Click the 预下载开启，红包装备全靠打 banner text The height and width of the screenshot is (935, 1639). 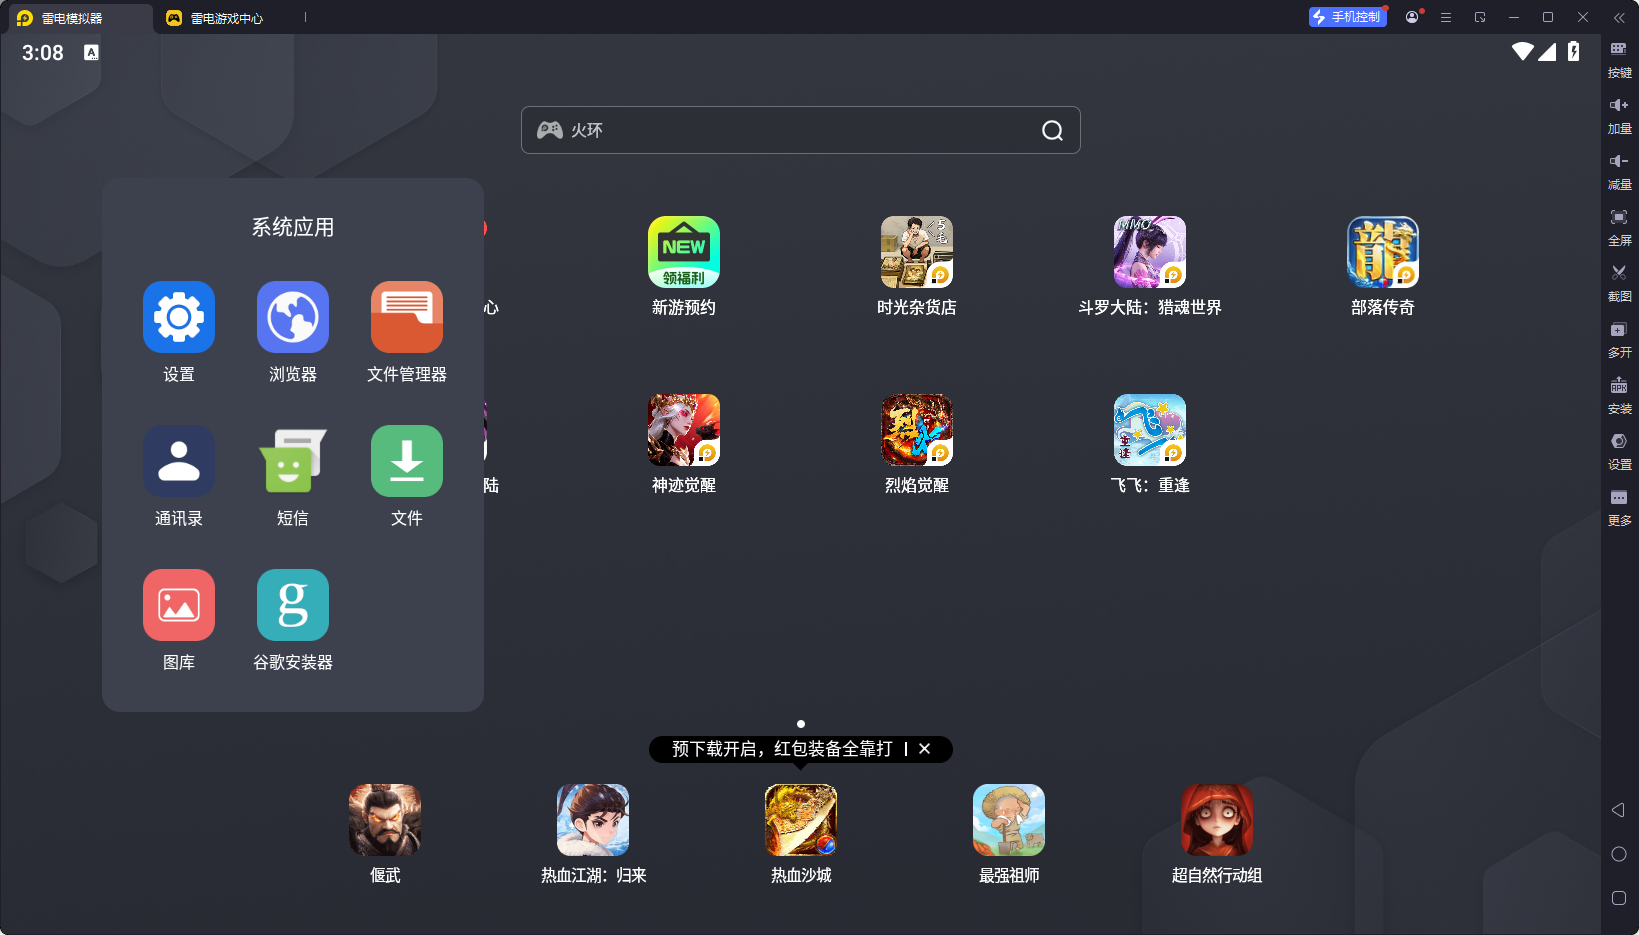pyautogui.click(x=782, y=749)
